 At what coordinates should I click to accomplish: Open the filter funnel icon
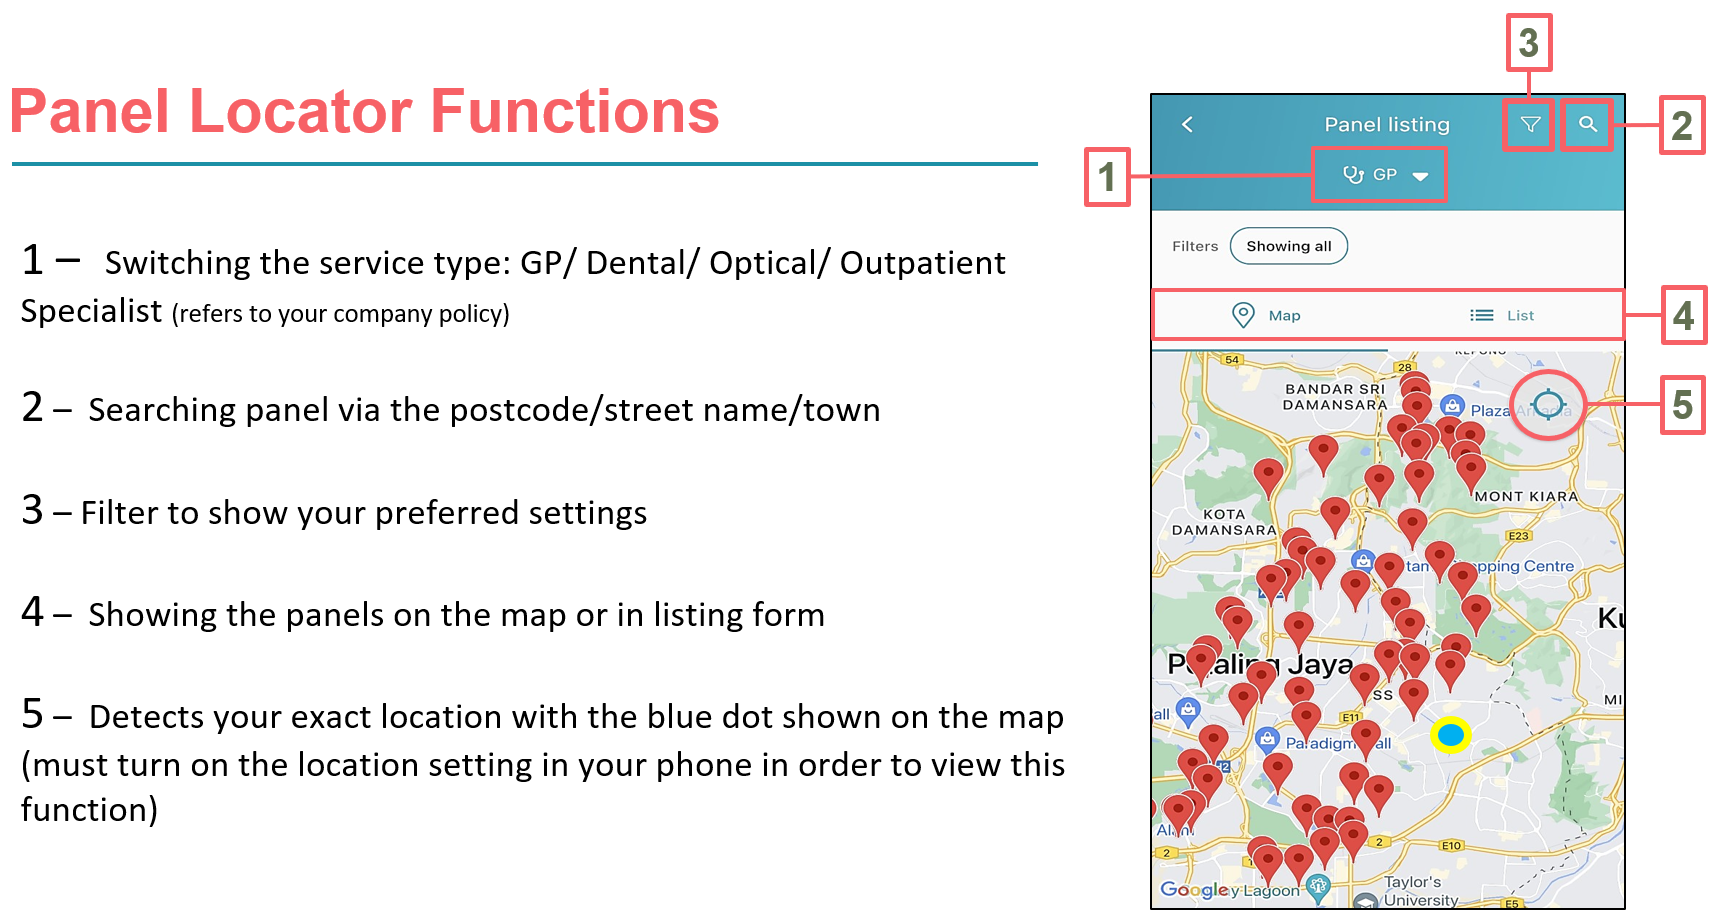pyautogui.click(x=1529, y=124)
